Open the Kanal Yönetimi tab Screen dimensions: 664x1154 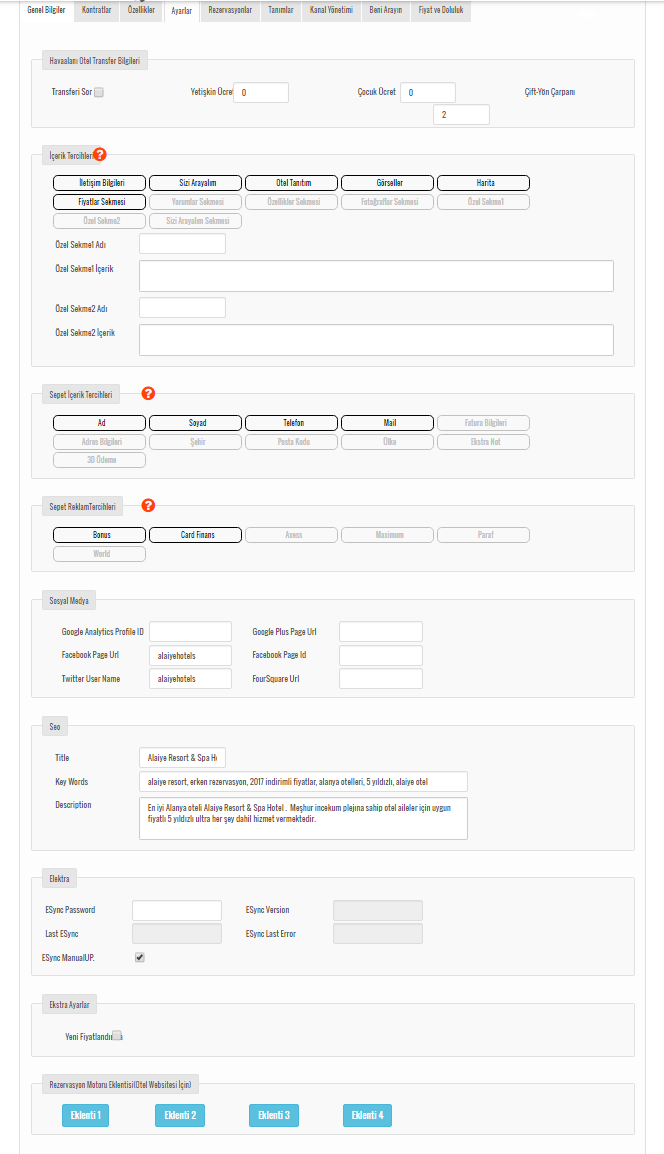click(331, 10)
